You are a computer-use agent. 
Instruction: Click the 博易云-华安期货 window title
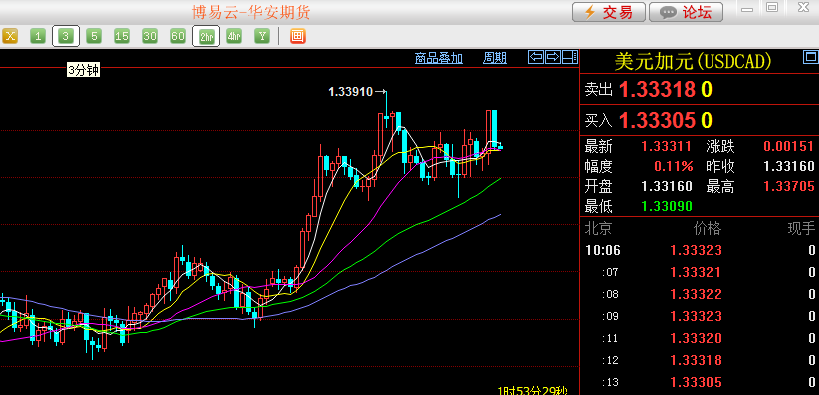pyautogui.click(x=251, y=12)
